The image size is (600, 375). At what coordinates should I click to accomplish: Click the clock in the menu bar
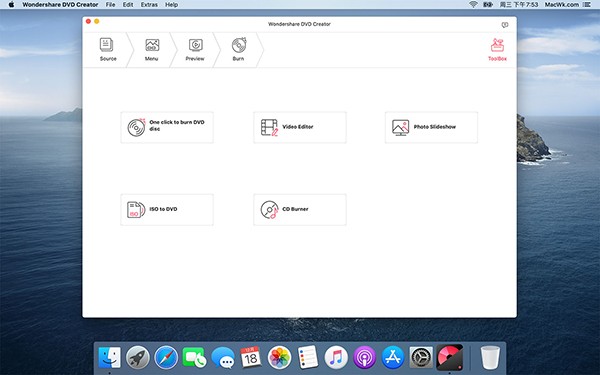tap(518, 5)
